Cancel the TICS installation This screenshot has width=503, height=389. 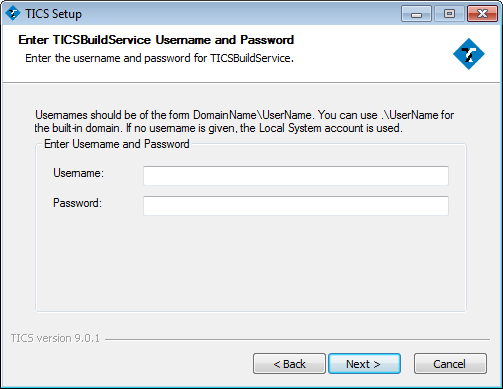tap(450, 364)
